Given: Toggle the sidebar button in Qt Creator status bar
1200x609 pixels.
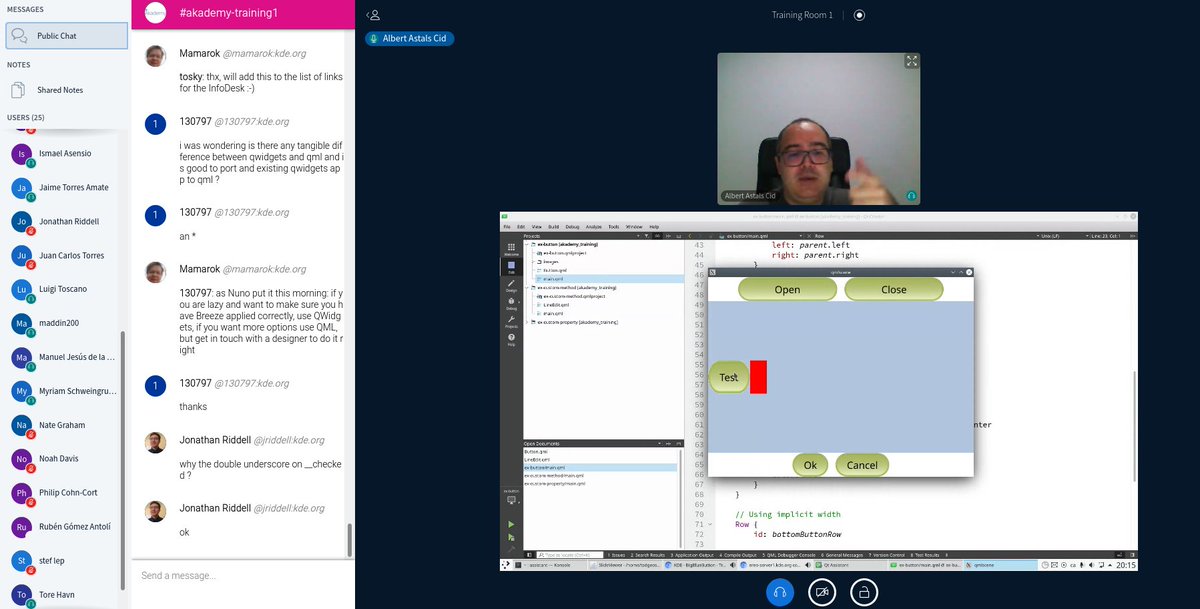Looking at the screenshot, I should click(528, 554).
